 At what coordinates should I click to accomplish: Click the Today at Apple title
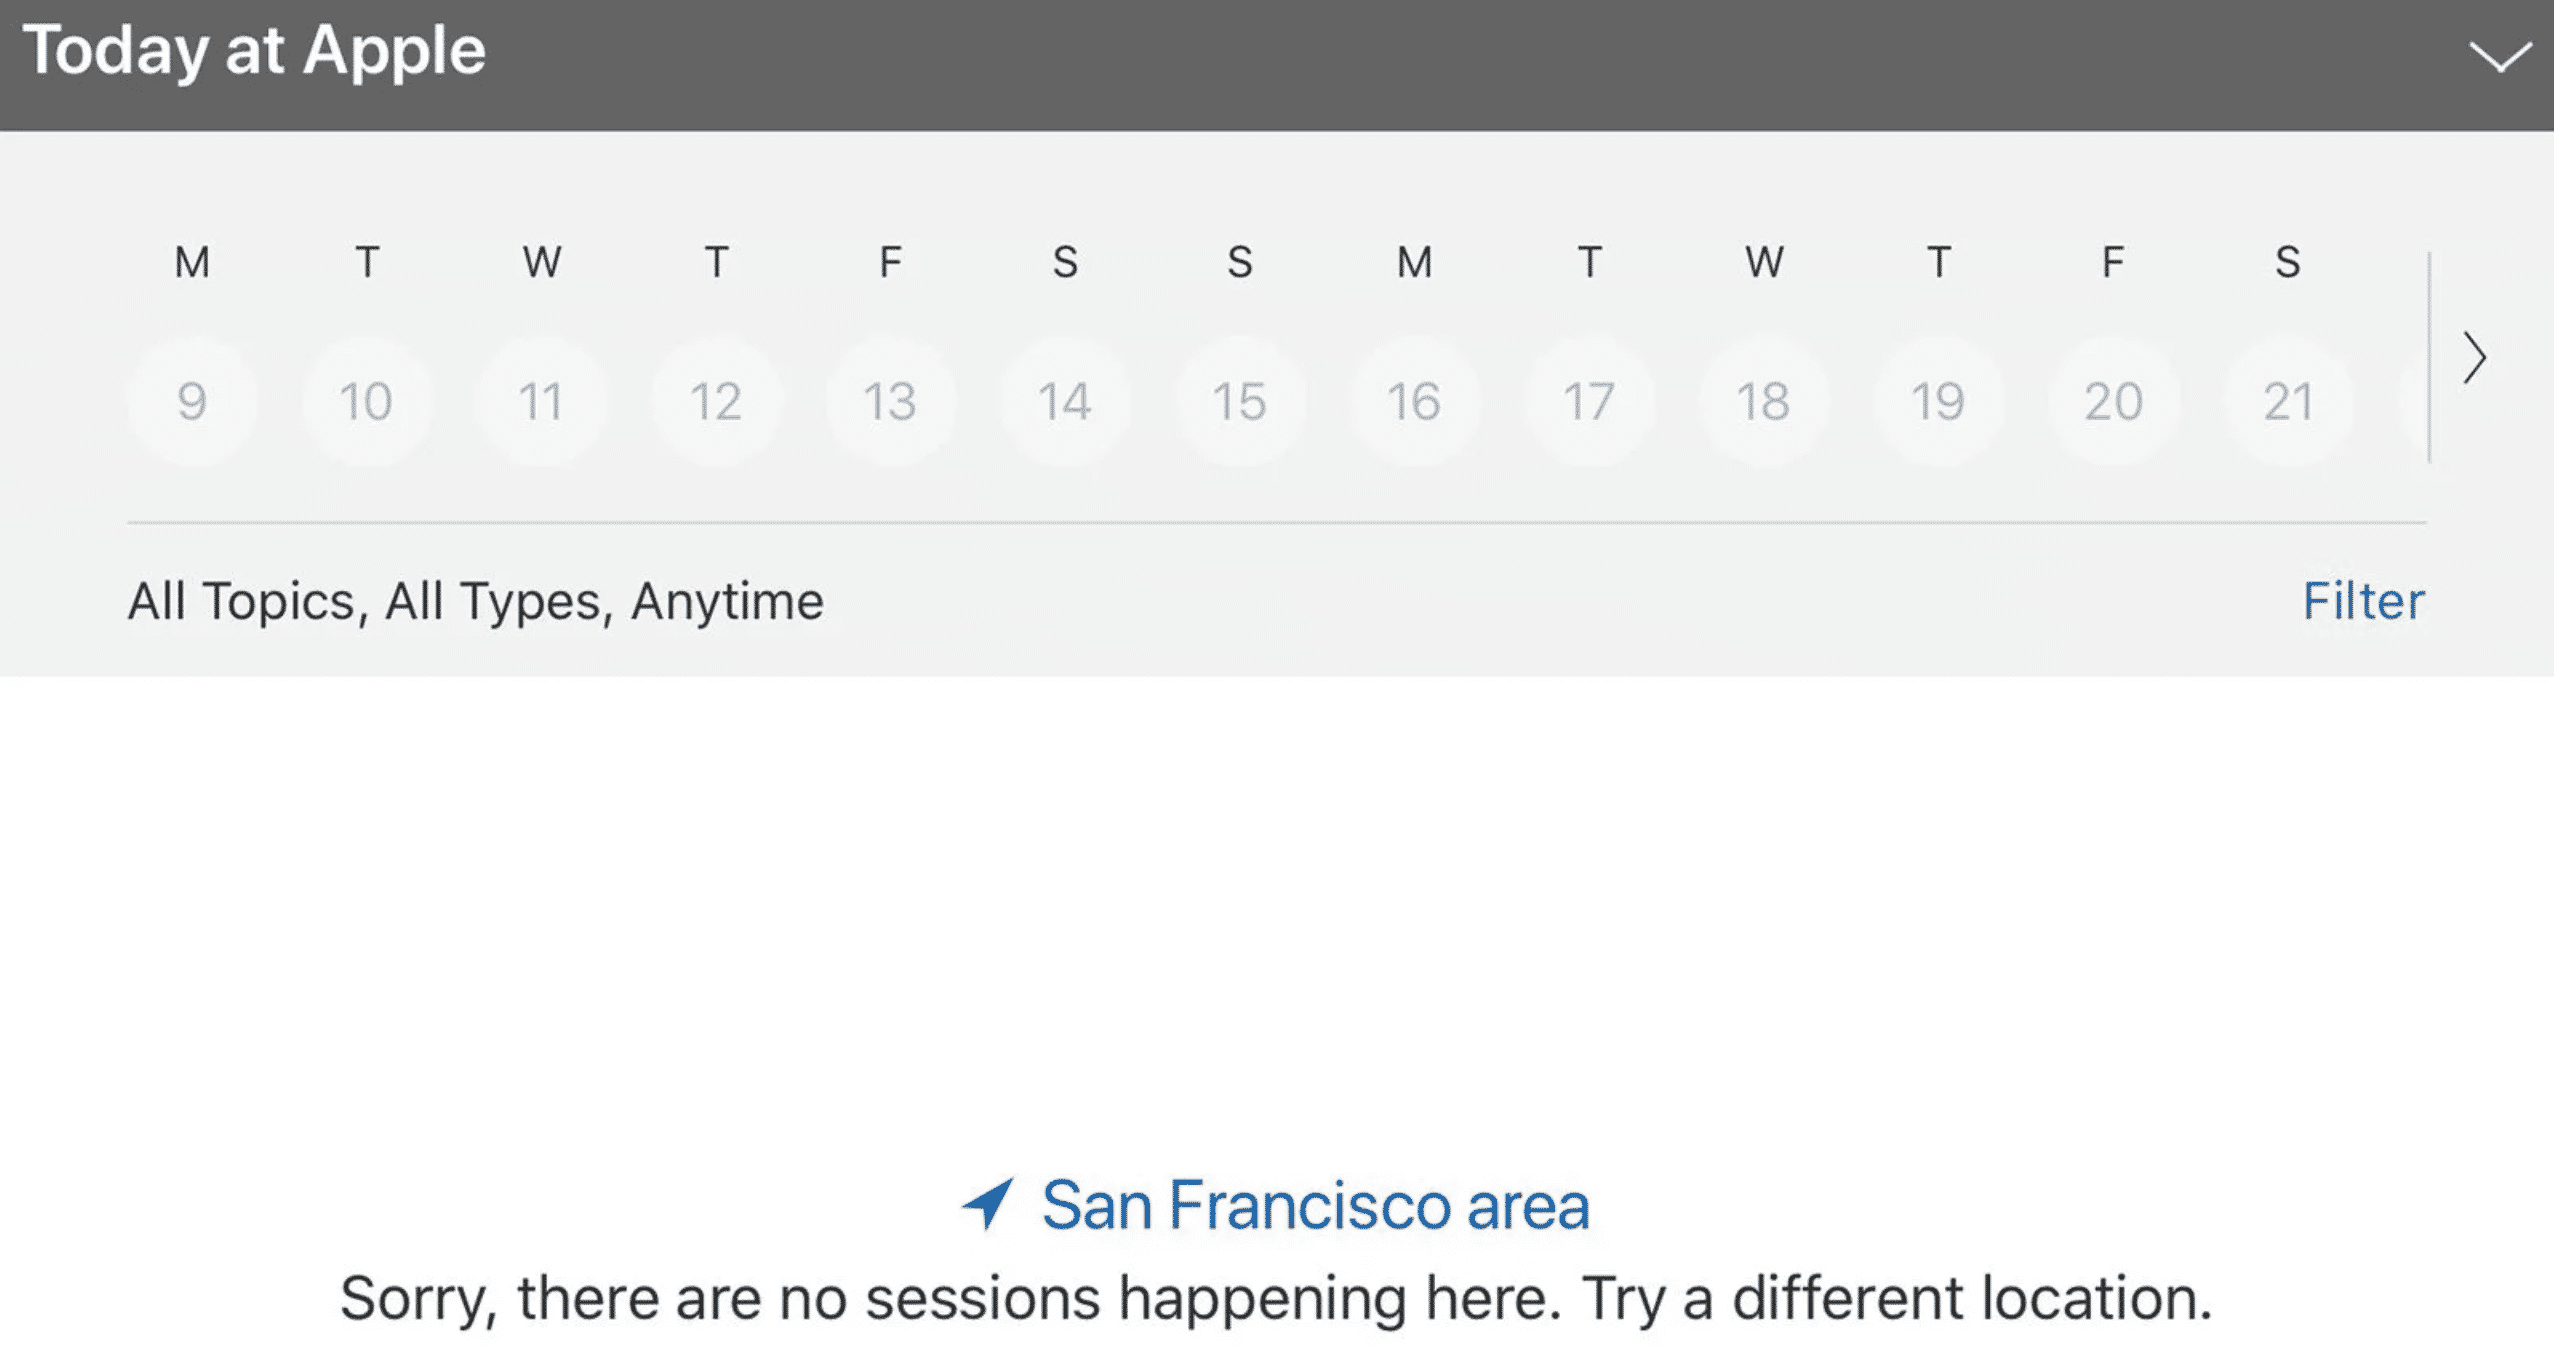tap(254, 50)
